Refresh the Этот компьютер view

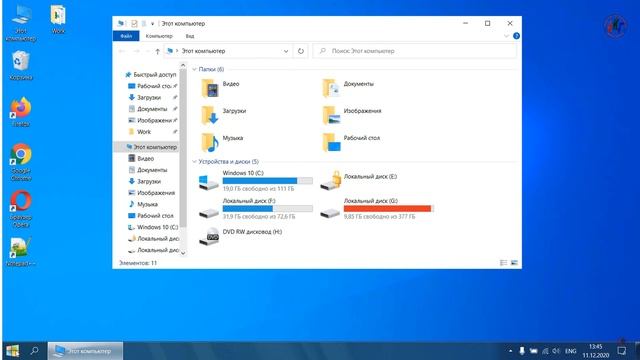tap(301, 51)
